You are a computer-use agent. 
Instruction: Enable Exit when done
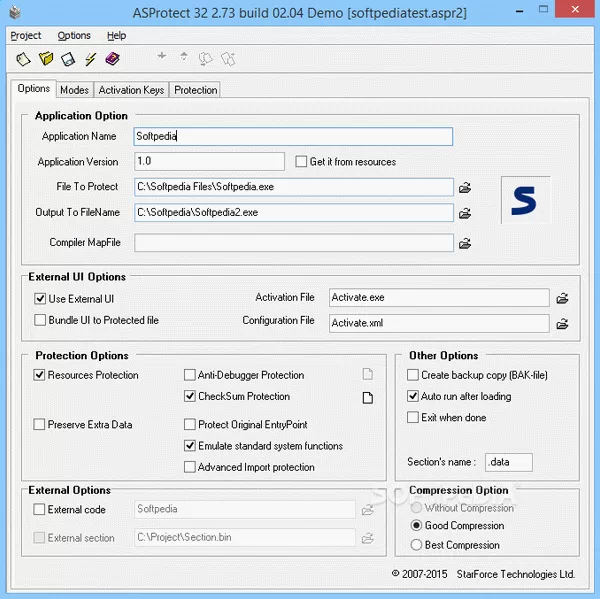pyautogui.click(x=413, y=417)
